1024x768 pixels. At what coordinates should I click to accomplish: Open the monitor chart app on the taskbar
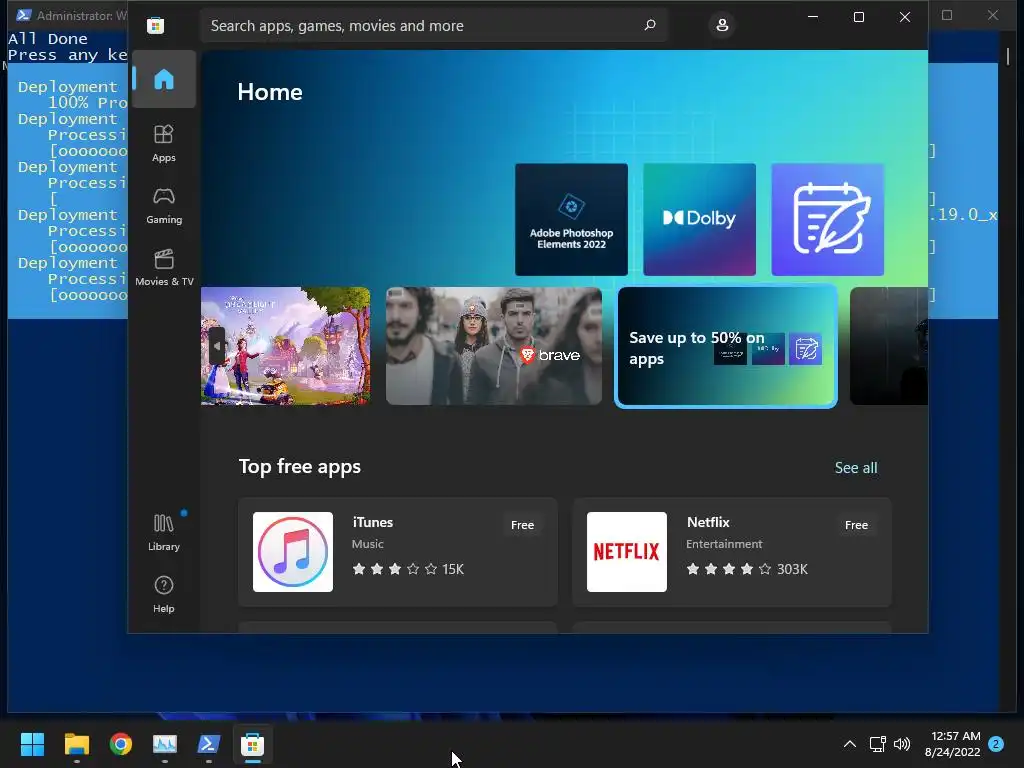(x=165, y=744)
